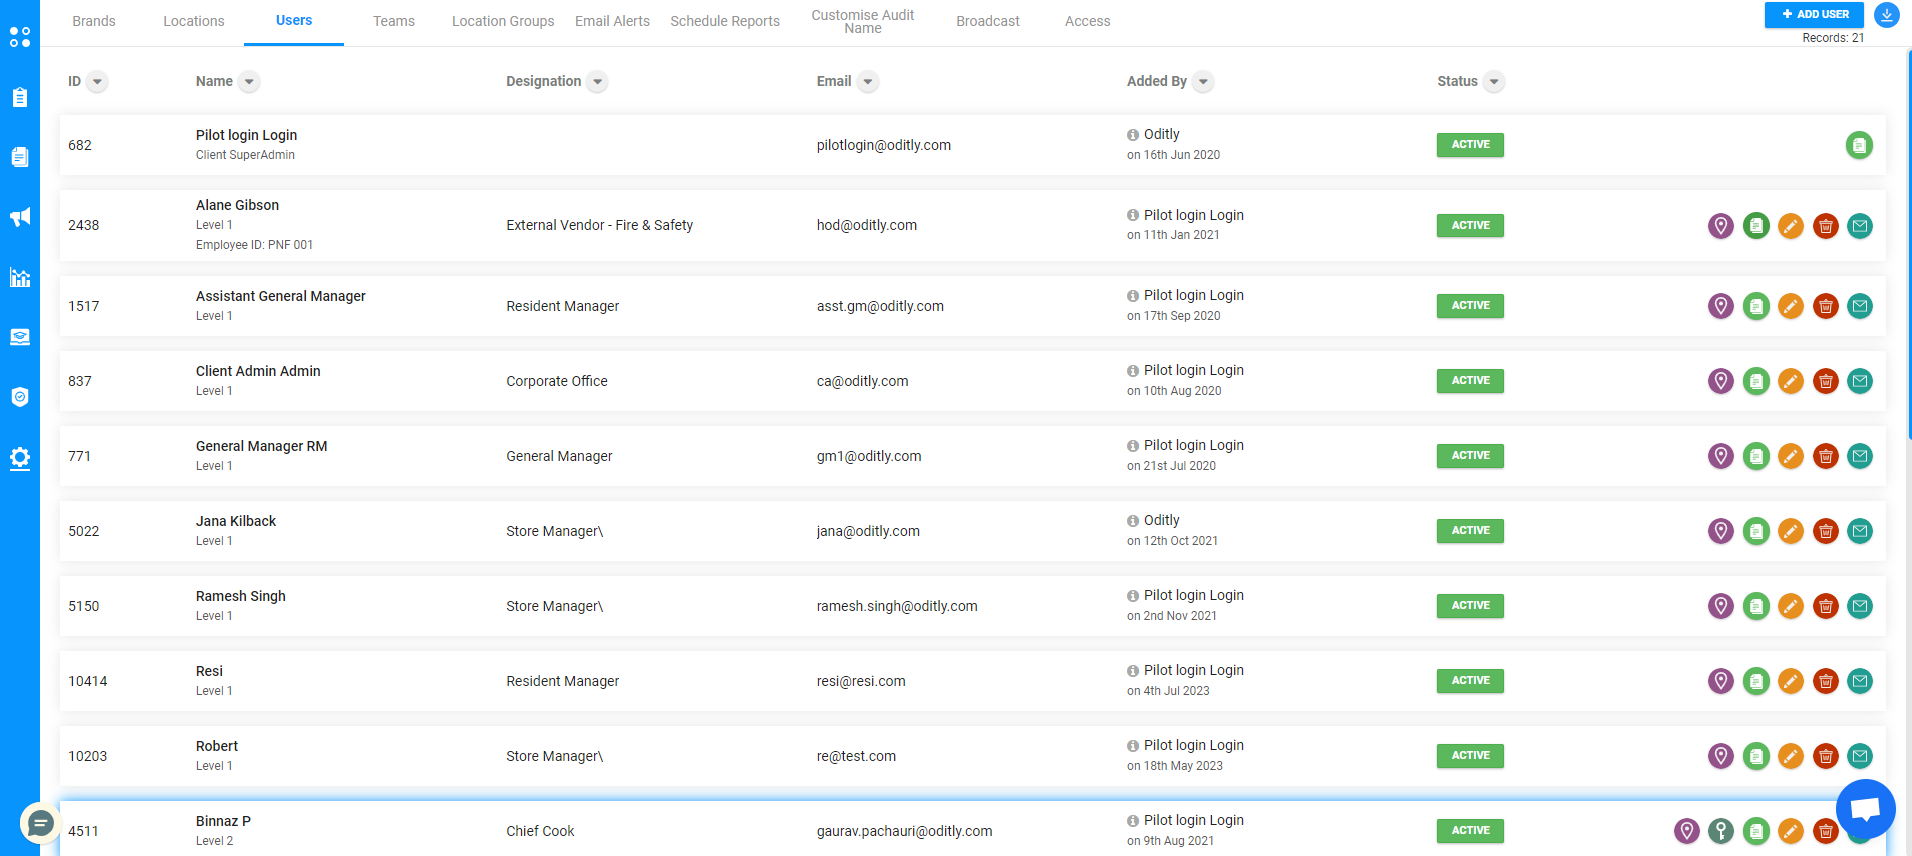Switch to the Broadcast tab
The height and width of the screenshot is (856, 1912).
point(988,21)
